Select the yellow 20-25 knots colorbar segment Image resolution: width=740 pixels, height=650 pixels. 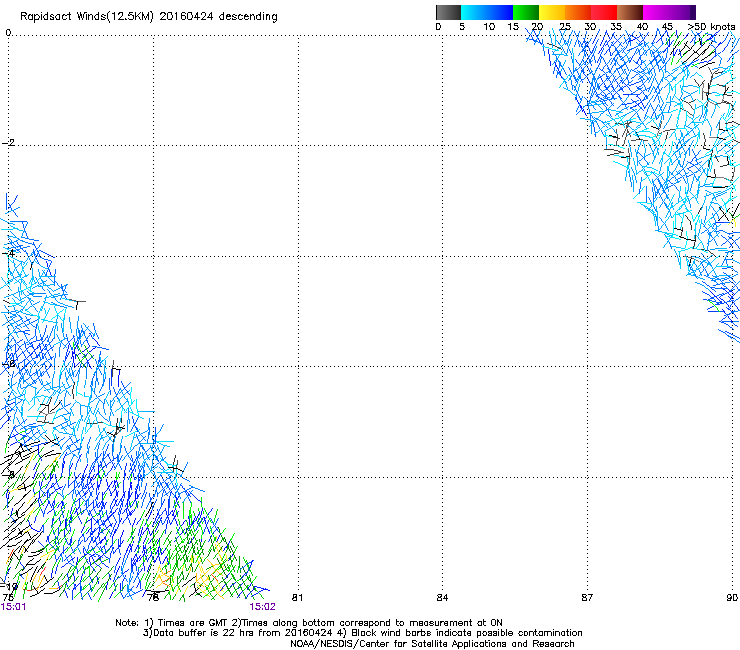(x=552, y=12)
